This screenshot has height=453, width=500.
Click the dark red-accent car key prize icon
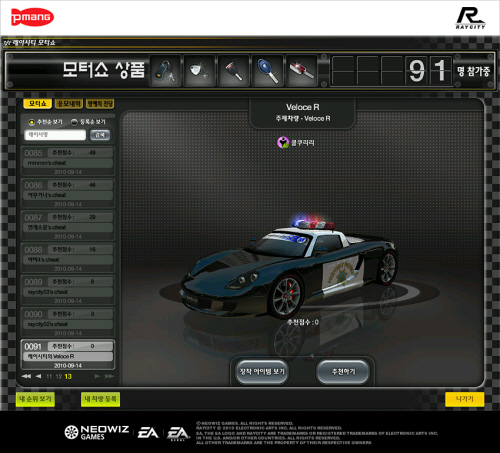[x=234, y=71]
